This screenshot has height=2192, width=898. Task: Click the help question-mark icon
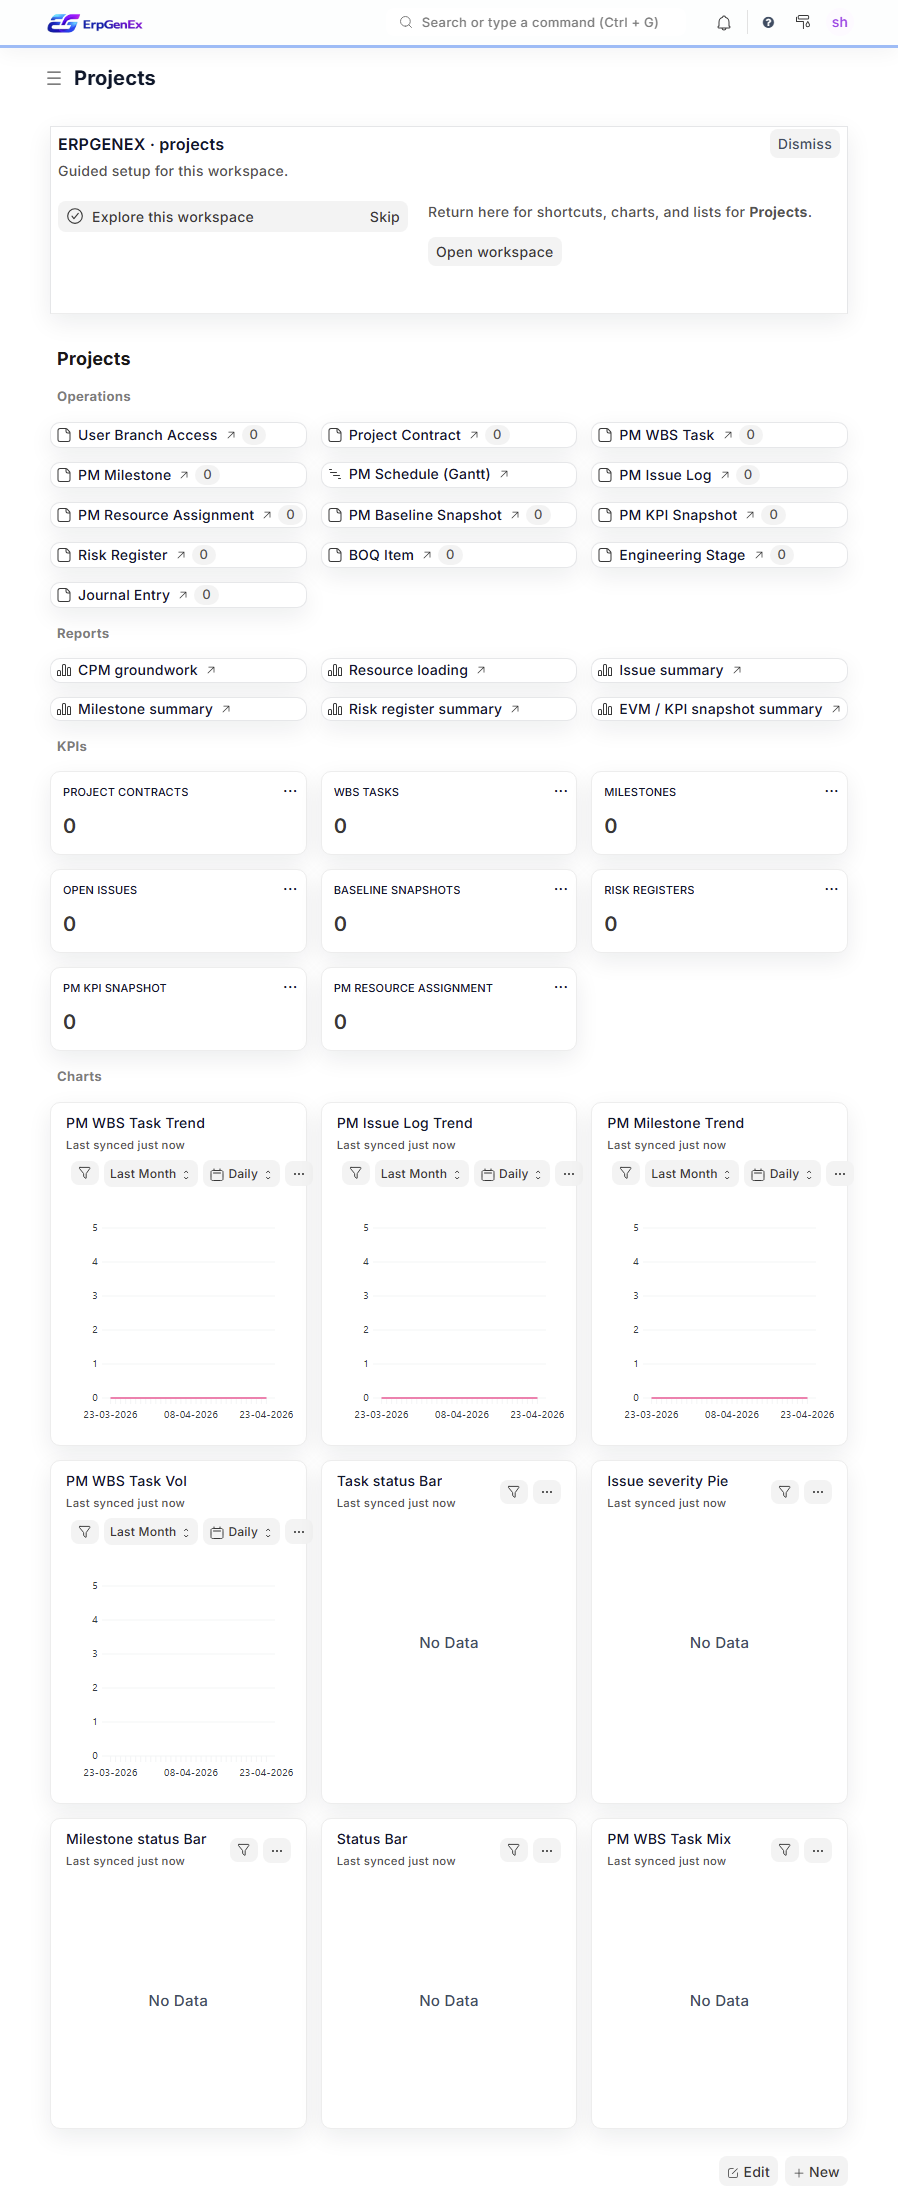(766, 22)
